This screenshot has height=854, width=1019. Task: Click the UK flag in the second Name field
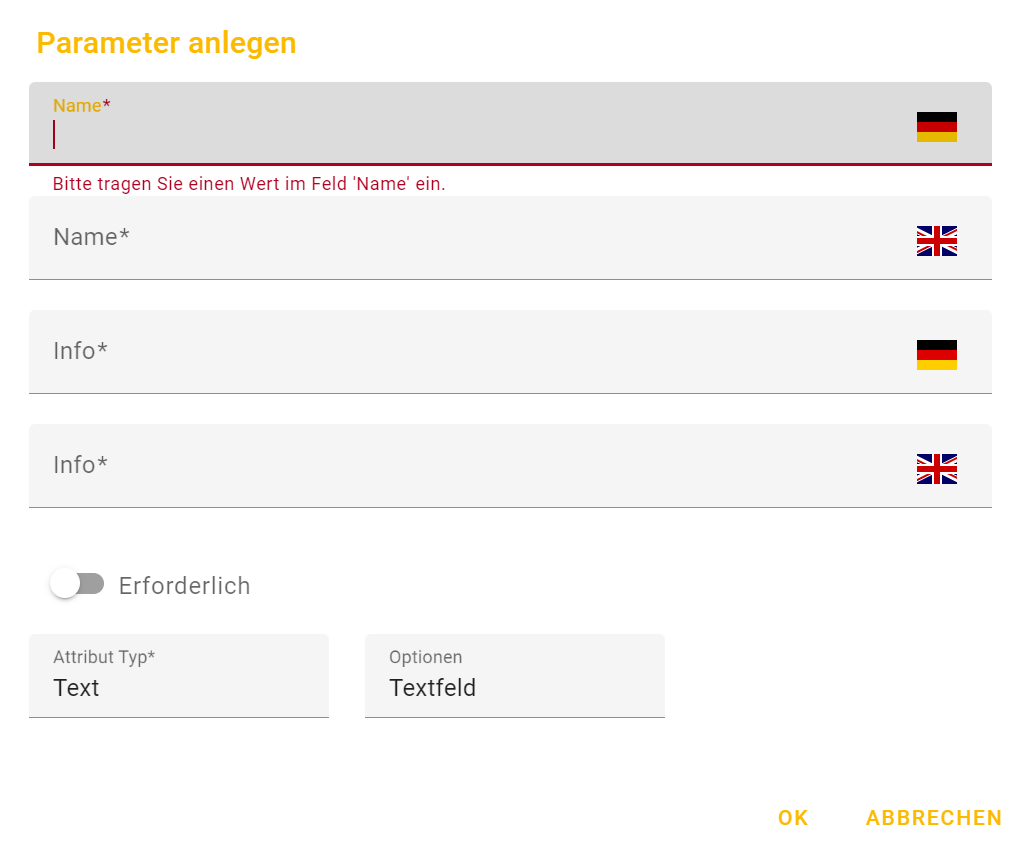[x=936, y=241]
